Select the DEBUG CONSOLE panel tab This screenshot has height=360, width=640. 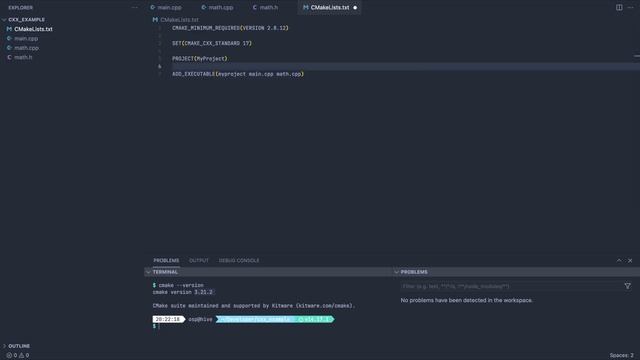click(x=239, y=260)
